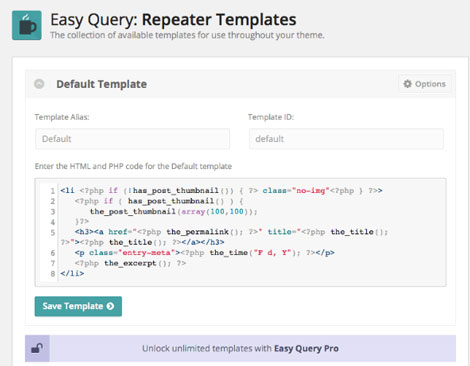Click line number 2 in the gutter
The width and height of the screenshot is (470, 366).
coord(53,201)
